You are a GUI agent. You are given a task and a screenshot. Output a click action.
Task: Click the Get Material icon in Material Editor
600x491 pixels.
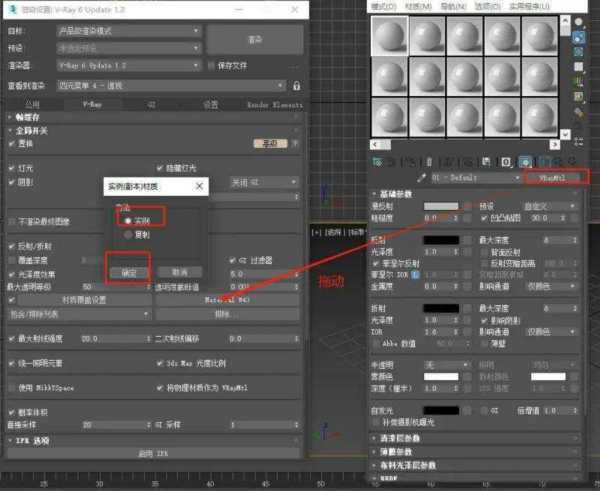coord(377,162)
